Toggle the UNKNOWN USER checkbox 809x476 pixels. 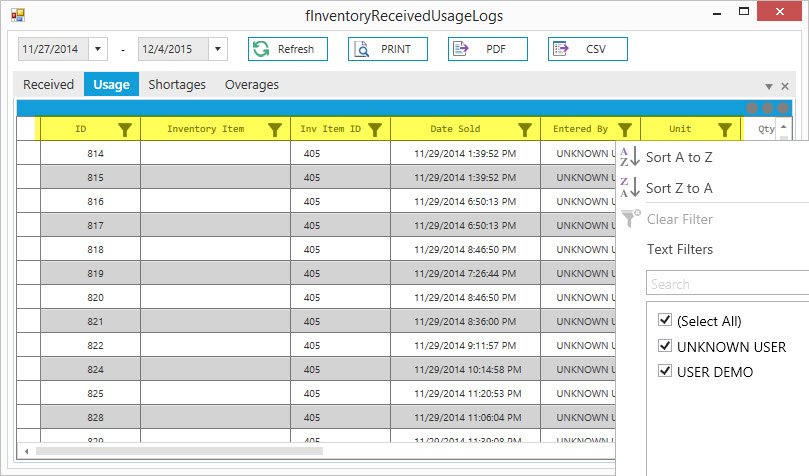[665, 346]
